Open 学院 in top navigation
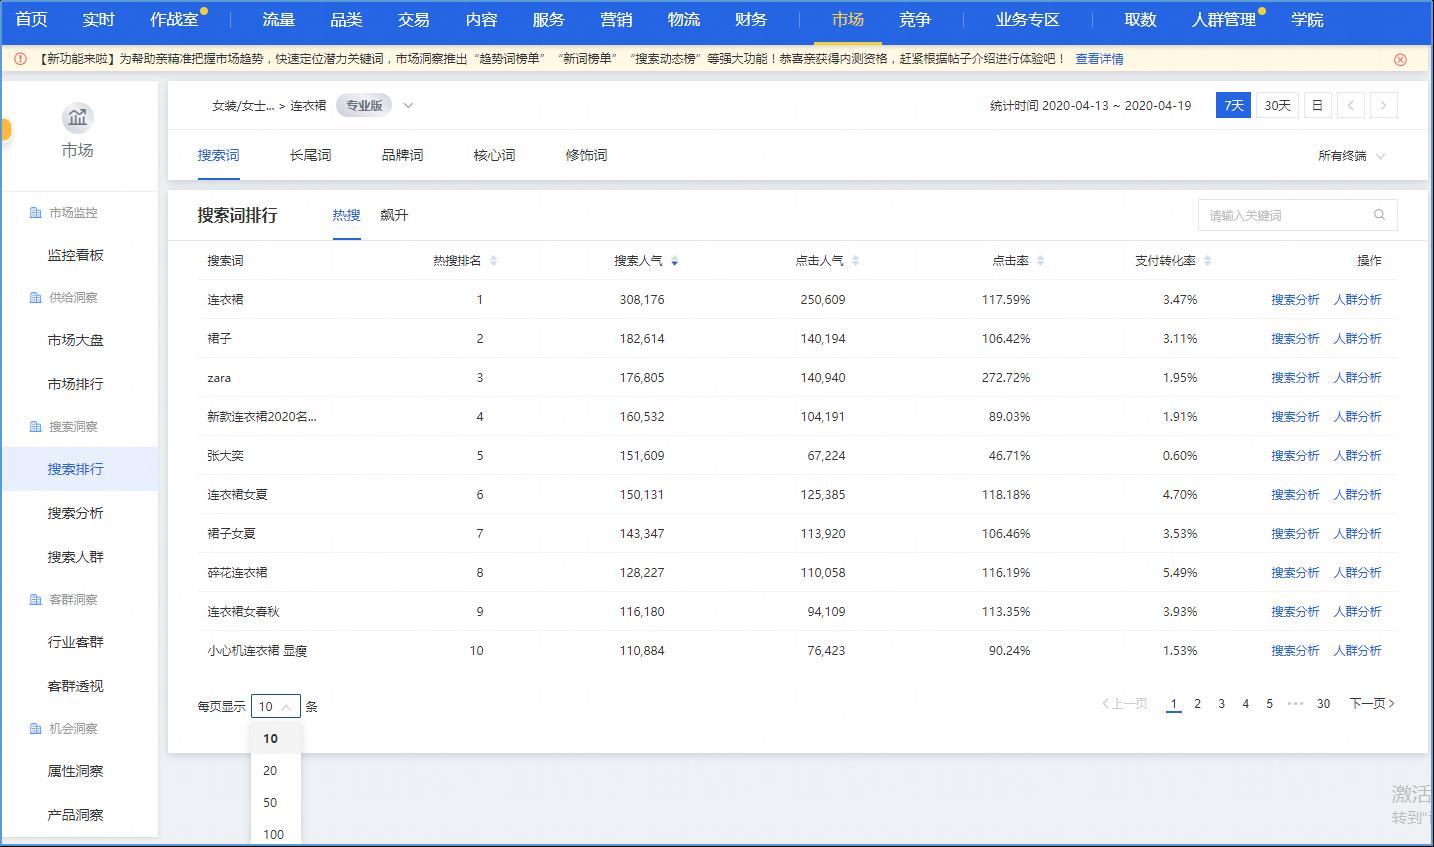1434x847 pixels. pos(1307,20)
